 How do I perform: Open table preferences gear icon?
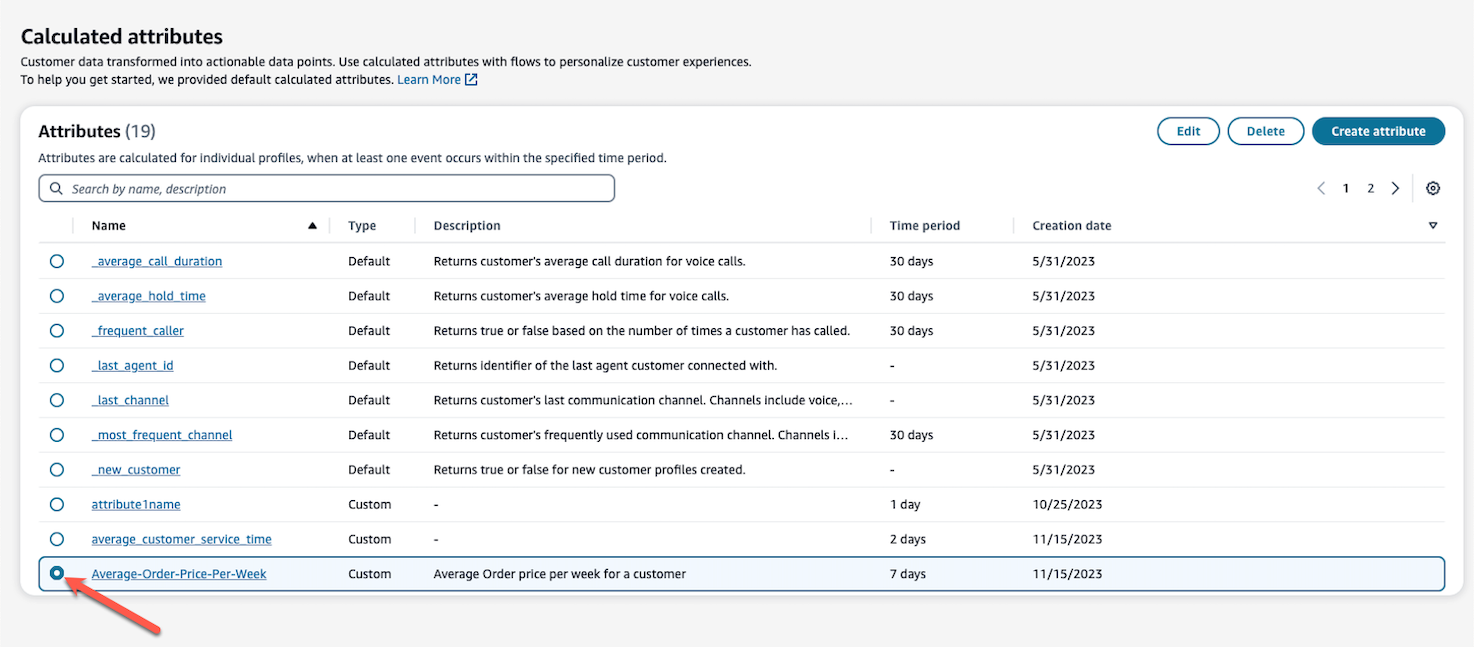[1433, 189]
